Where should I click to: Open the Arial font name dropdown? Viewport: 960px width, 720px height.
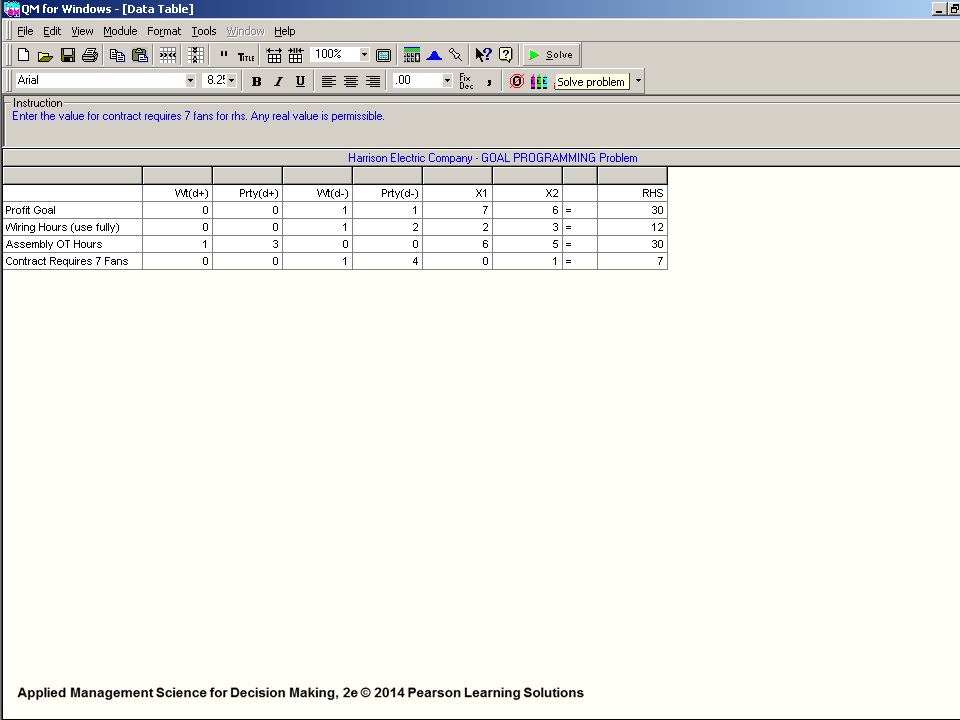[x=190, y=80]
